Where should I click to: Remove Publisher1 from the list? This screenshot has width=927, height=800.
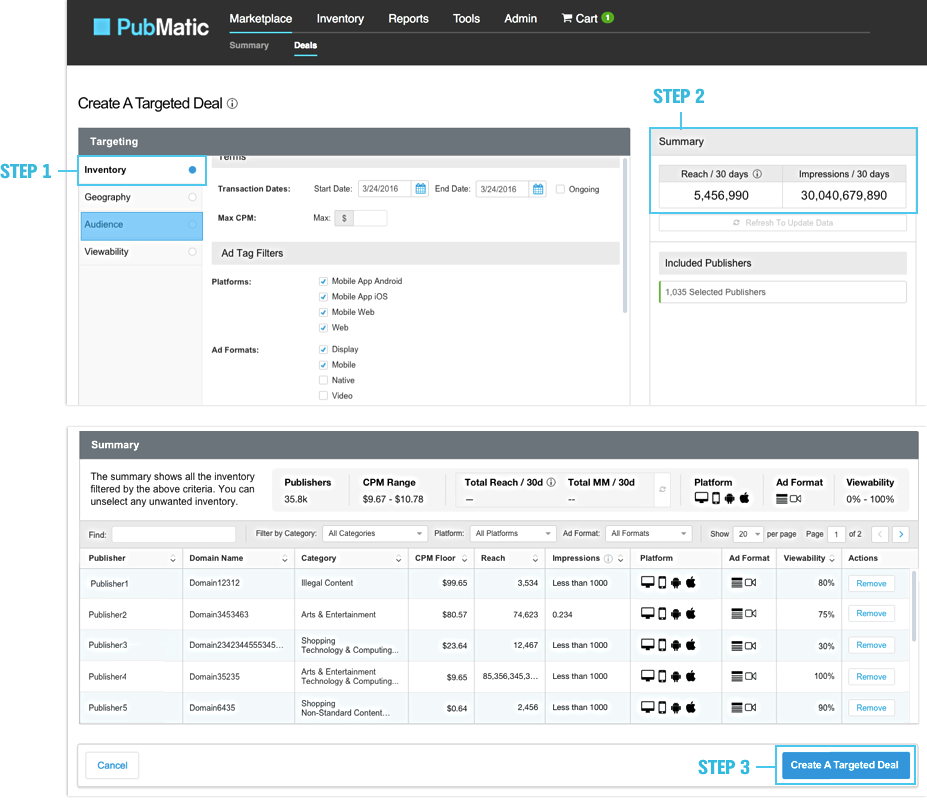(x=871, y=583)
